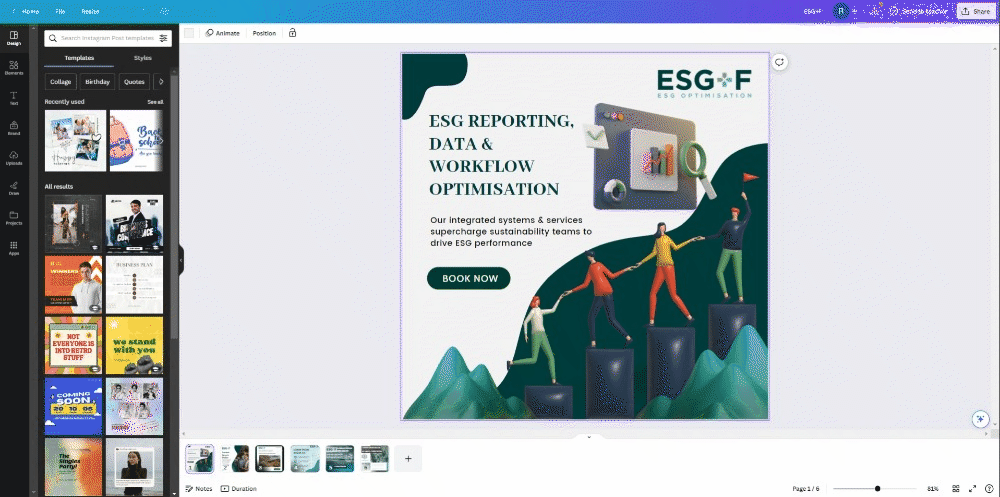The image size is (1000, 497).
Task: Choose the 'Not everyone is into retro stuff' template
Action: pos(73,345)
